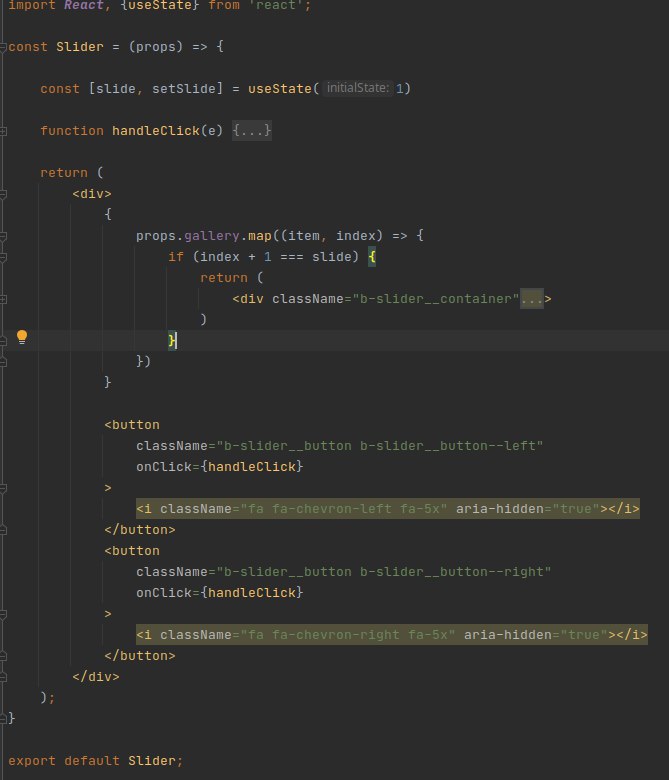This screenshot has width=669, height=780.
Task: Click onClick attribute of the left button
Action: (x=164, y=467)
